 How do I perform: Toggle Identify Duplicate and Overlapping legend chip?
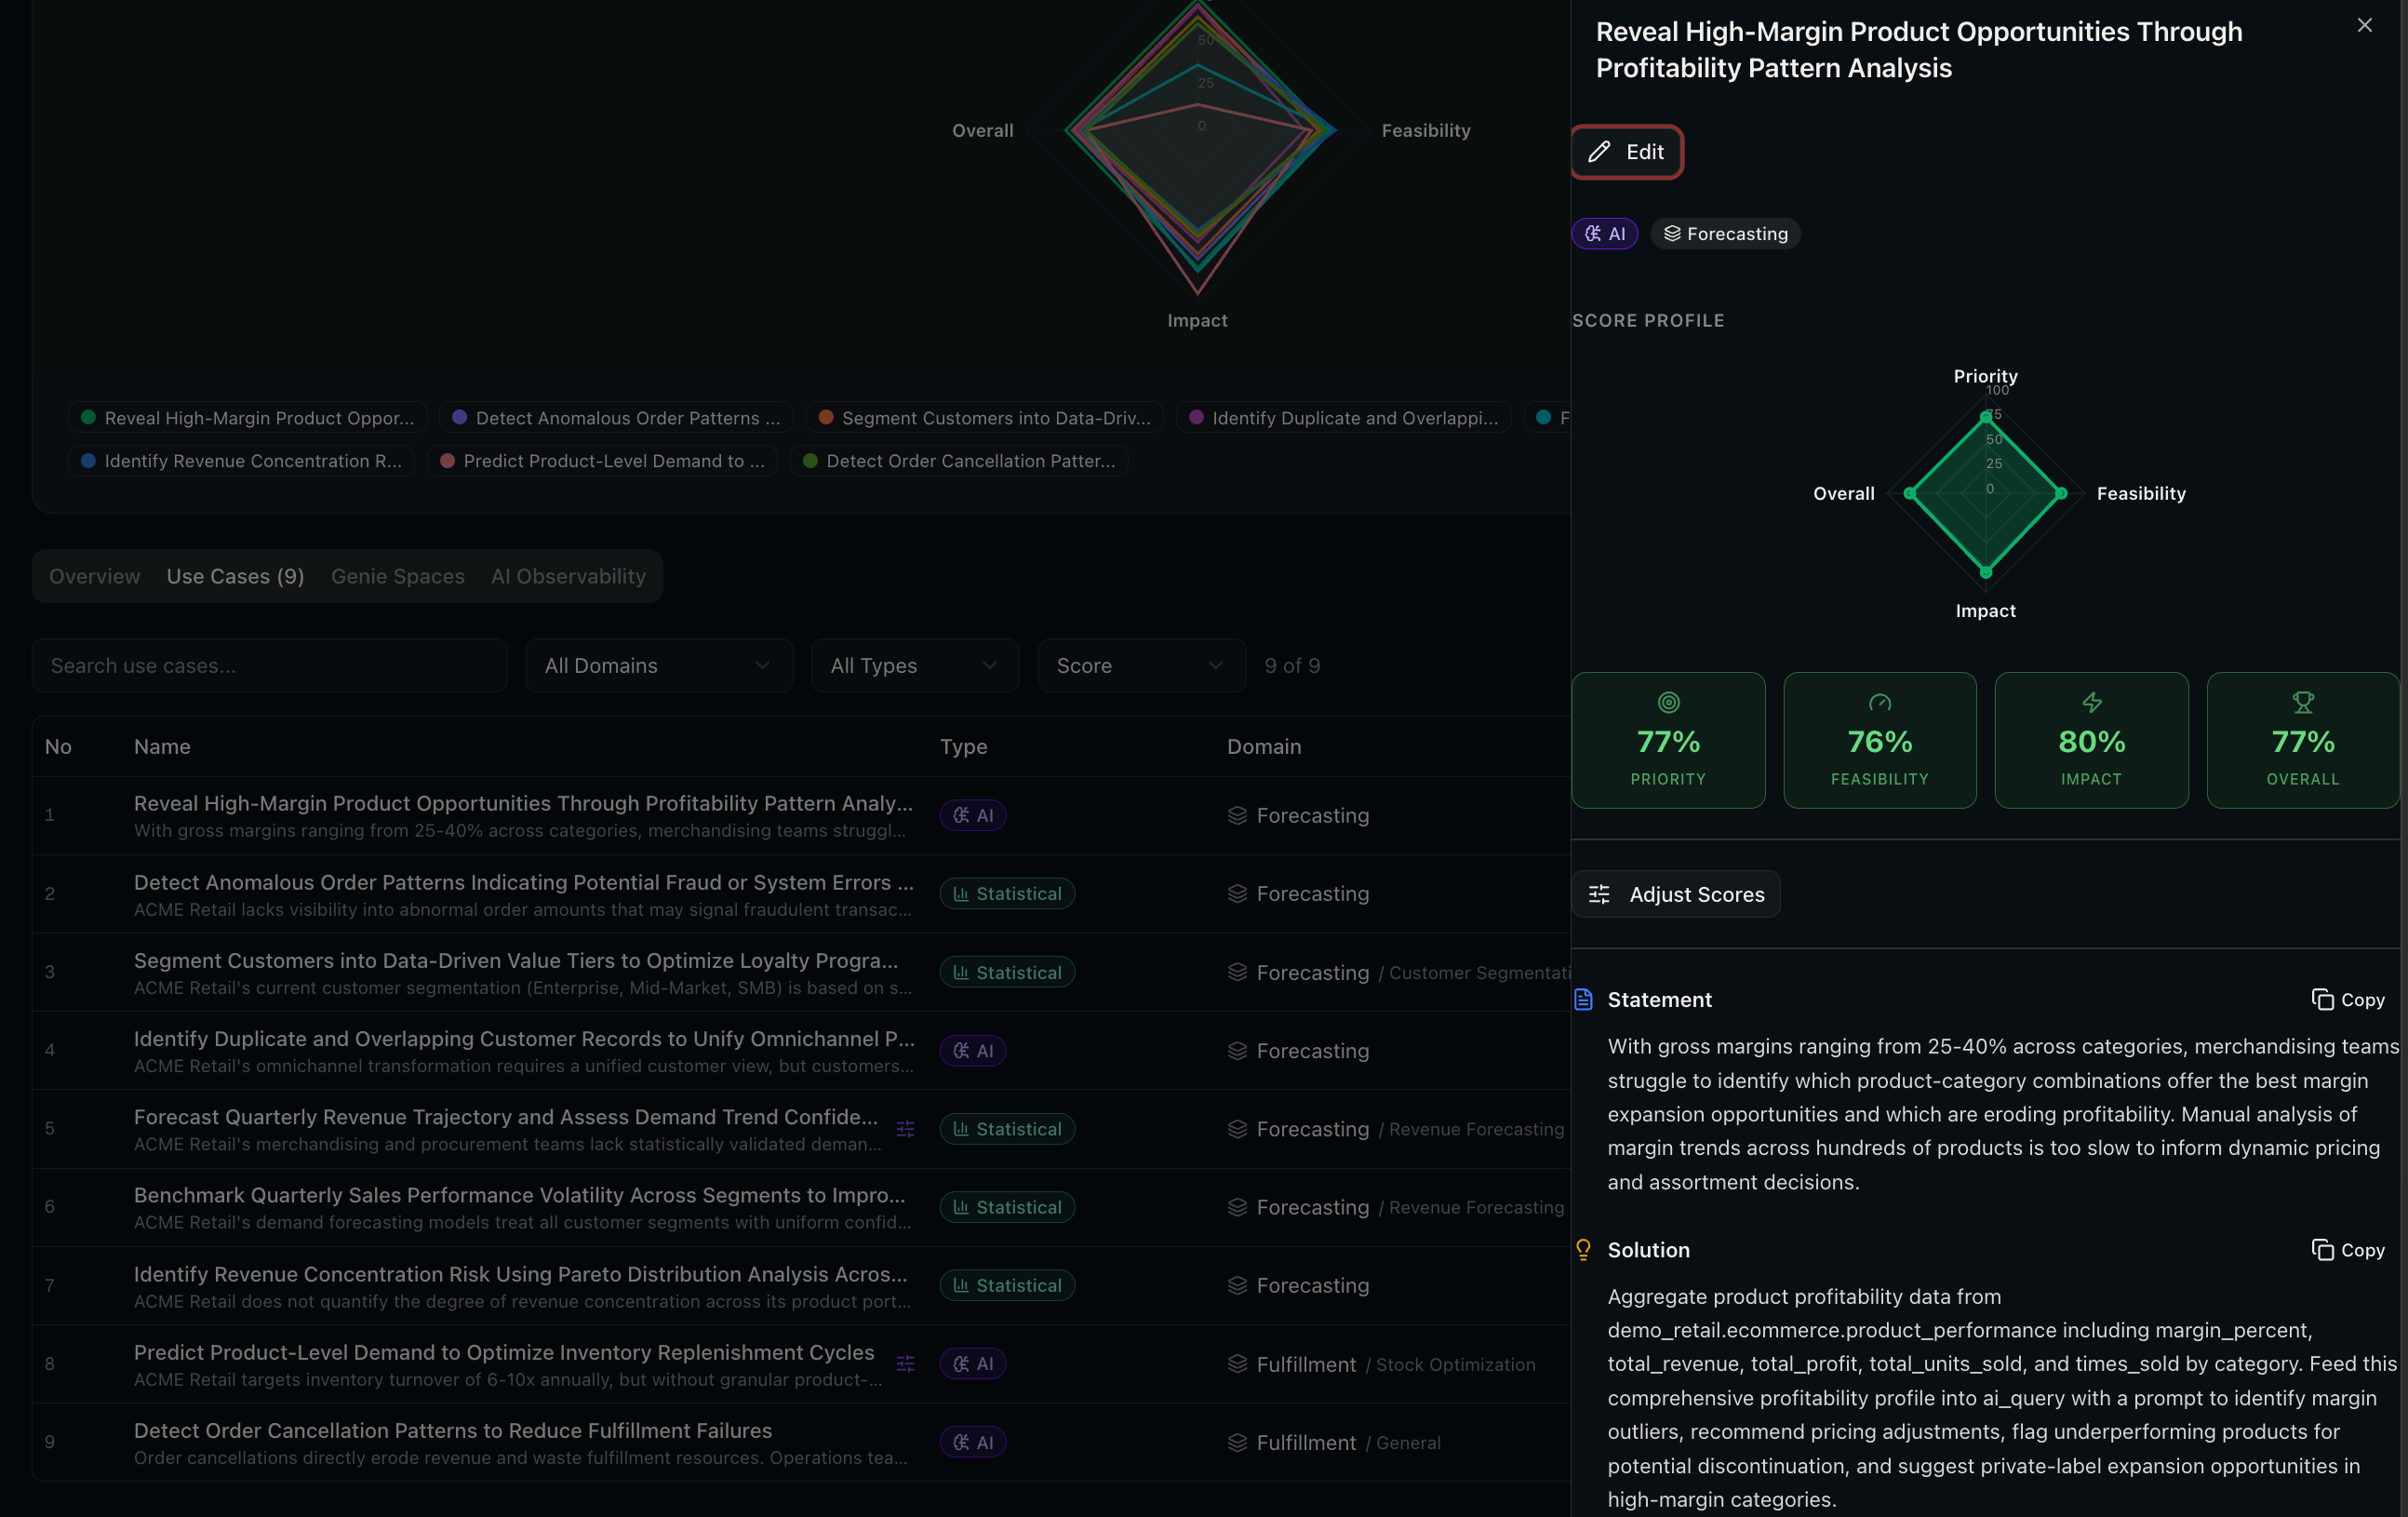pos(1343,418)
